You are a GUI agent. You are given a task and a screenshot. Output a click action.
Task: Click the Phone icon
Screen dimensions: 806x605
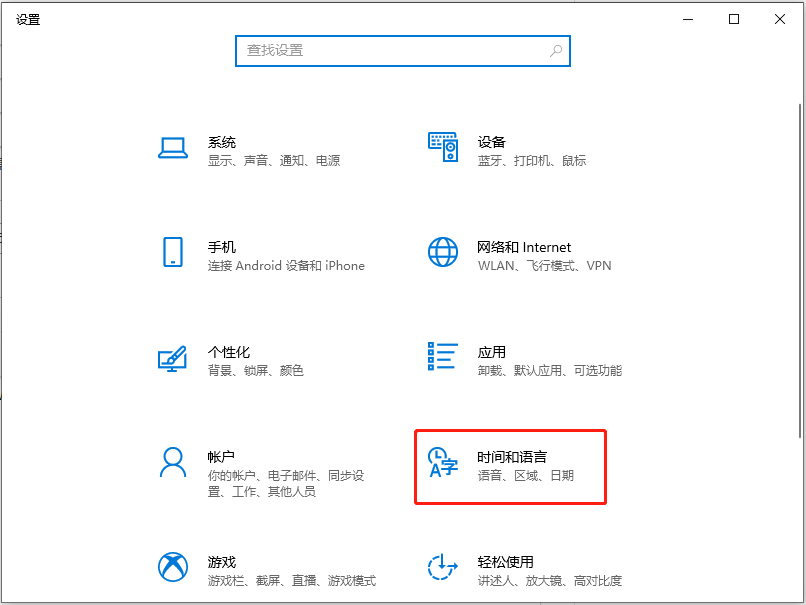pos(173,252)
